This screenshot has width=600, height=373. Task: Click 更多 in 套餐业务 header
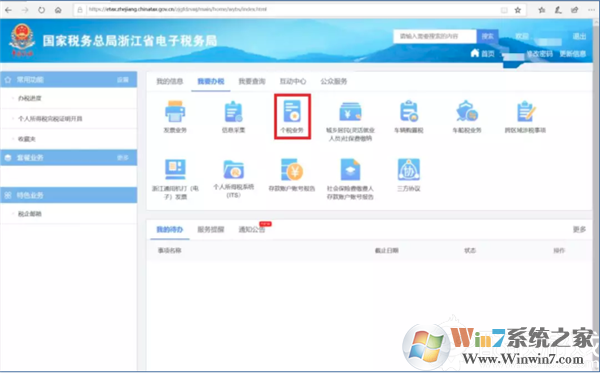[x=123, y=158]
